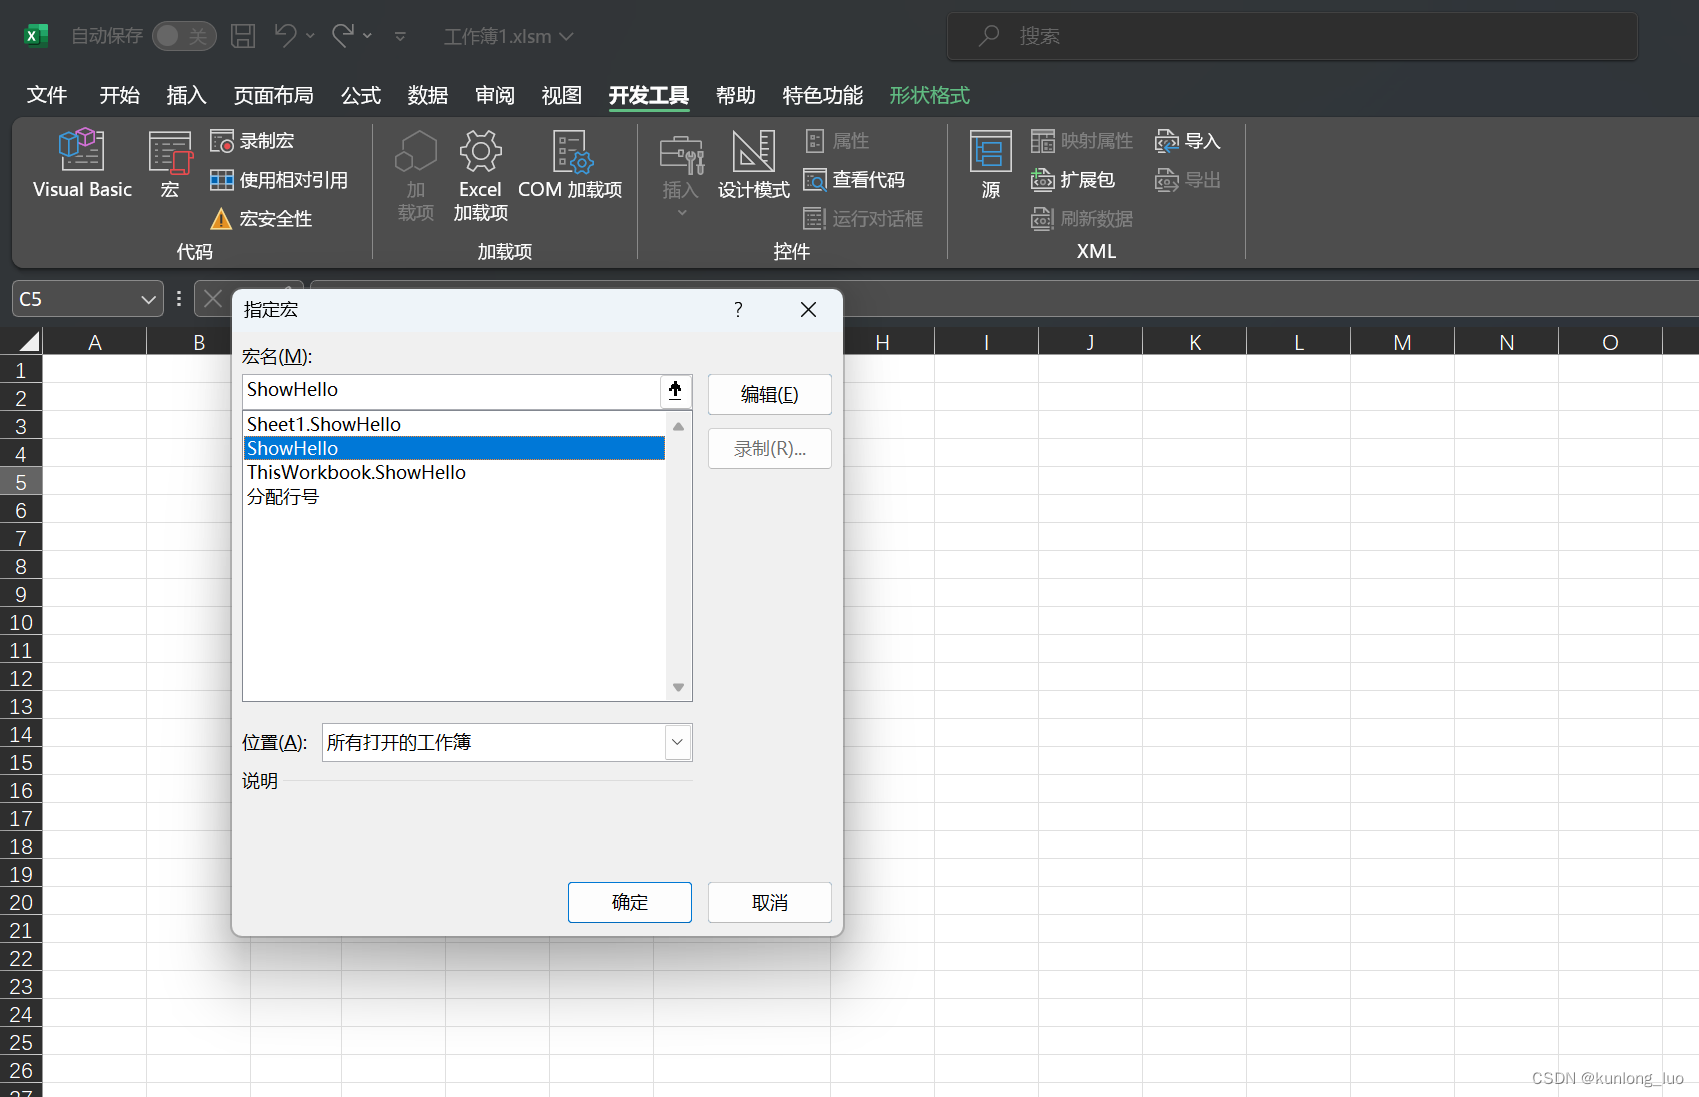Open 扩展包 expansion packs
Viewport: 1699px width, 1097px height.
(1073, 180)
